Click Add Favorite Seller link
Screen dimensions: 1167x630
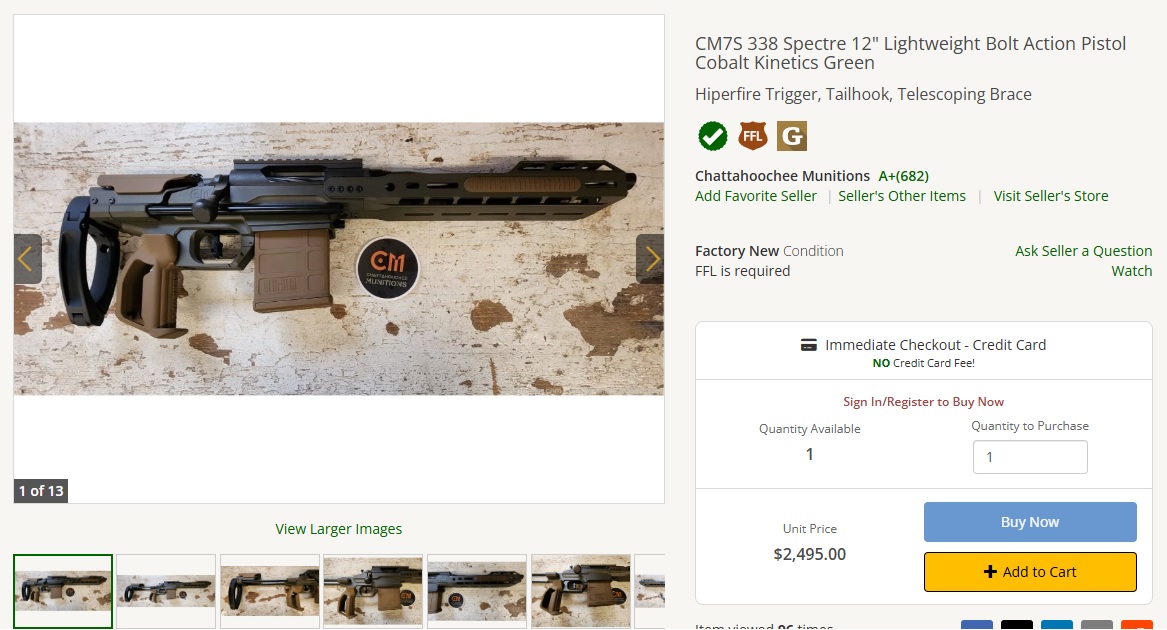[x=755, y=196]
